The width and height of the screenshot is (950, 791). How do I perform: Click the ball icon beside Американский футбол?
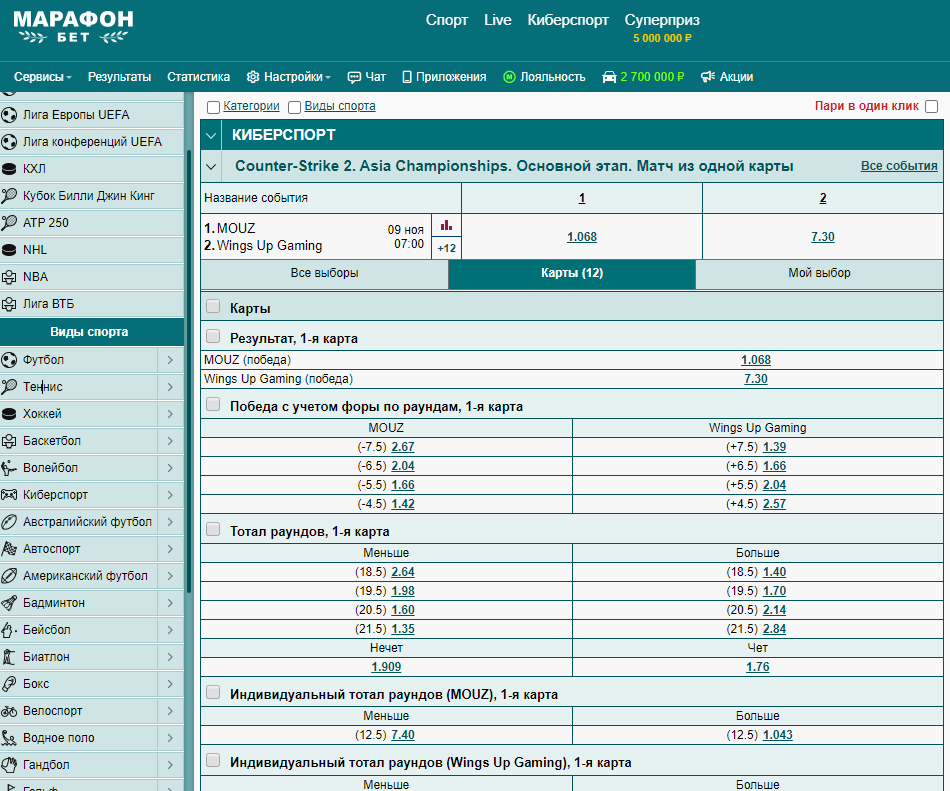pyautogui.click(x=9, y=575)
